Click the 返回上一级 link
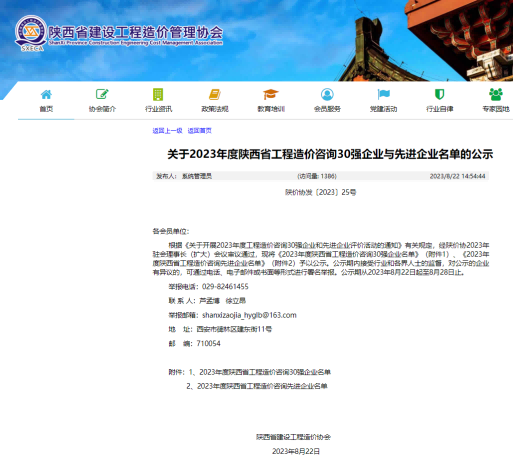 click(x=167, y=131)
